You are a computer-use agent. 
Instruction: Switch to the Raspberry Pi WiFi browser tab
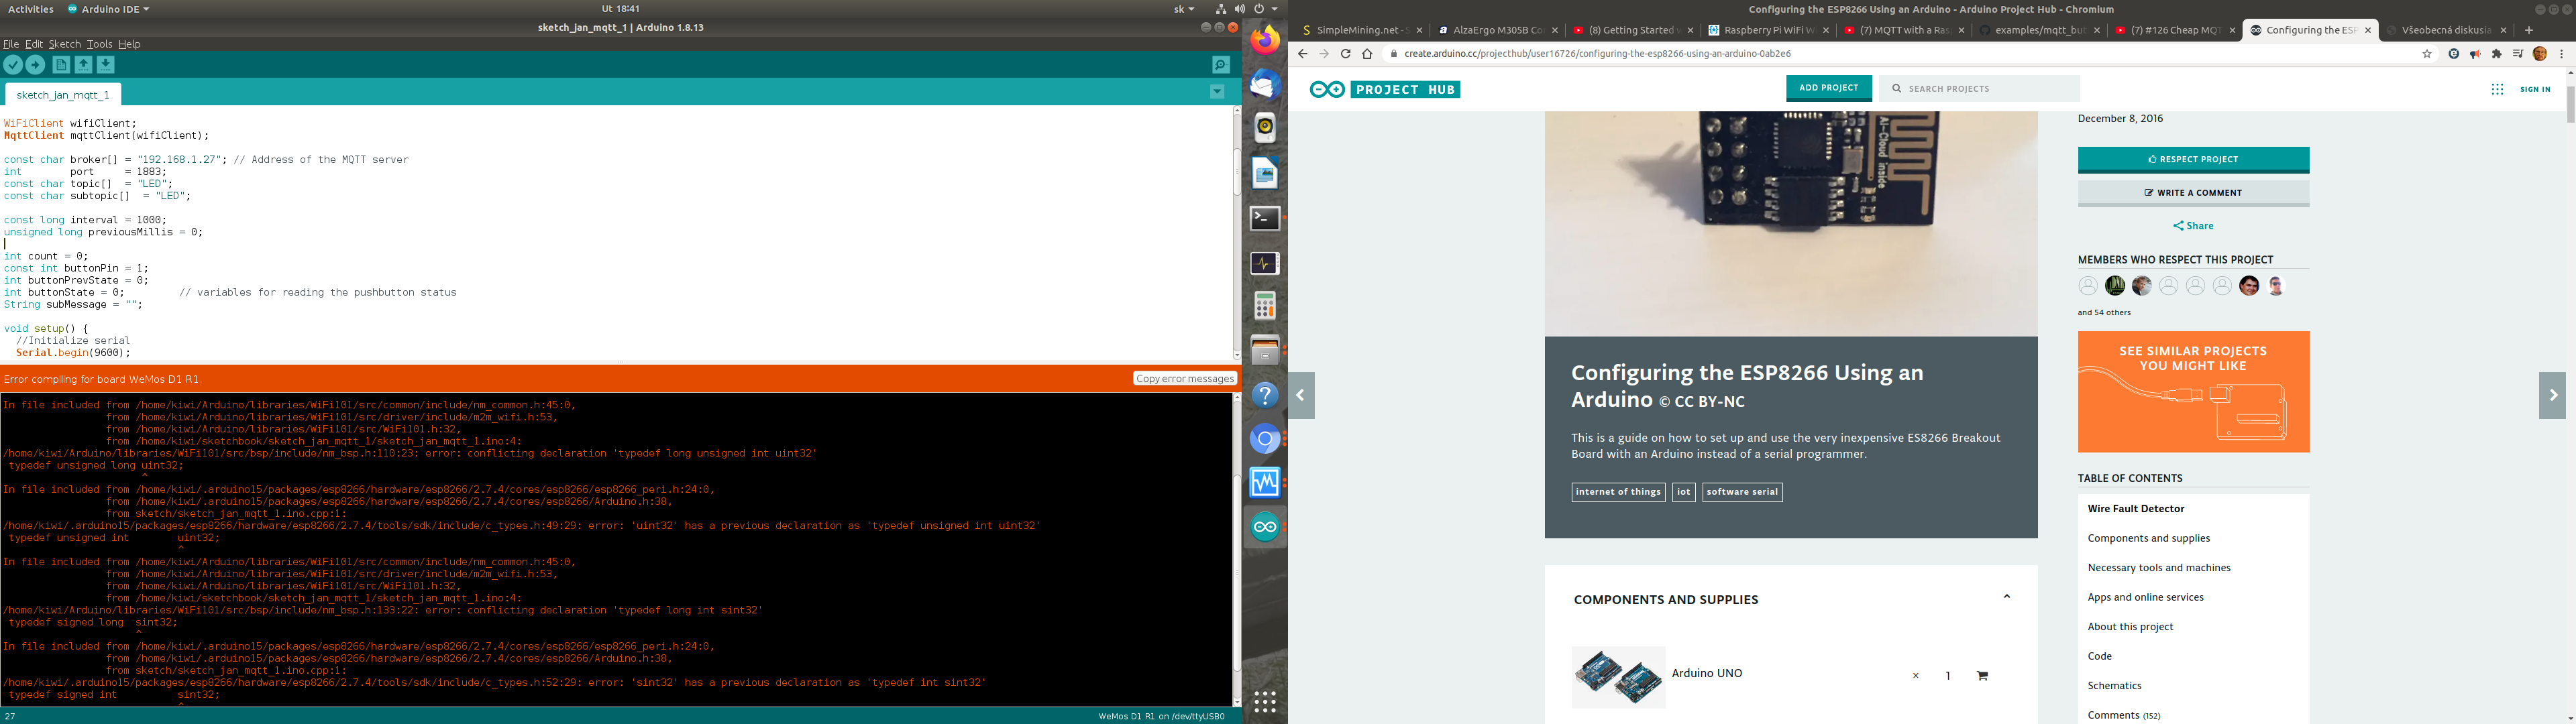(x=1765, y=30)
